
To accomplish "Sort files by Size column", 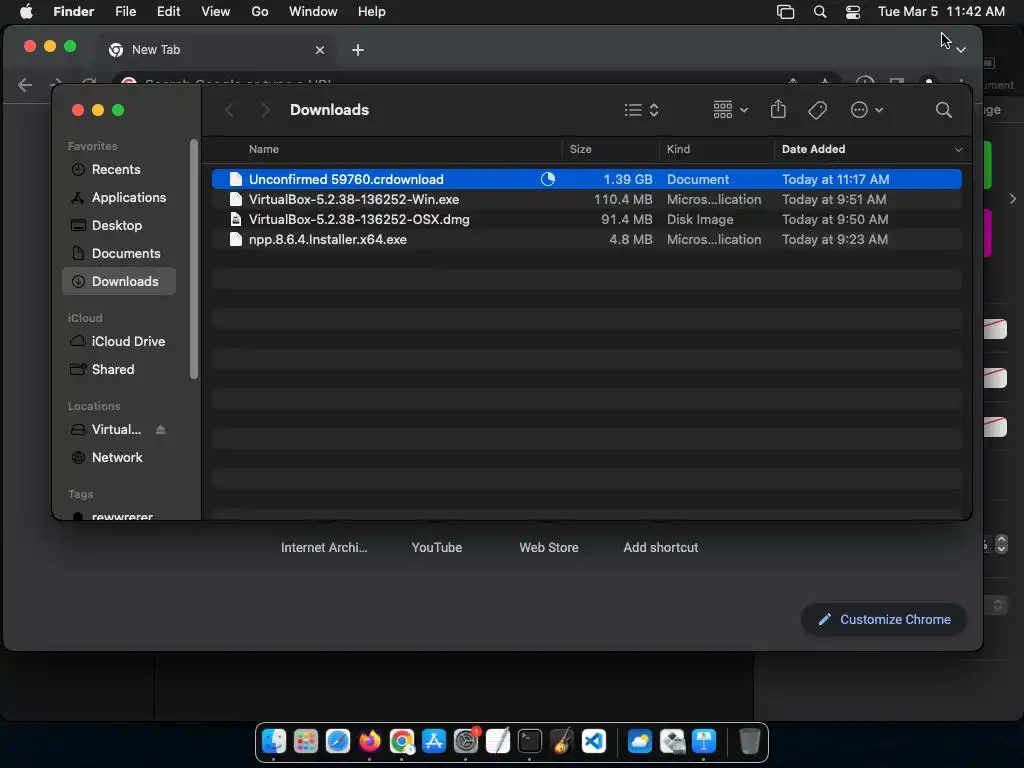I will tap(581, 149).
